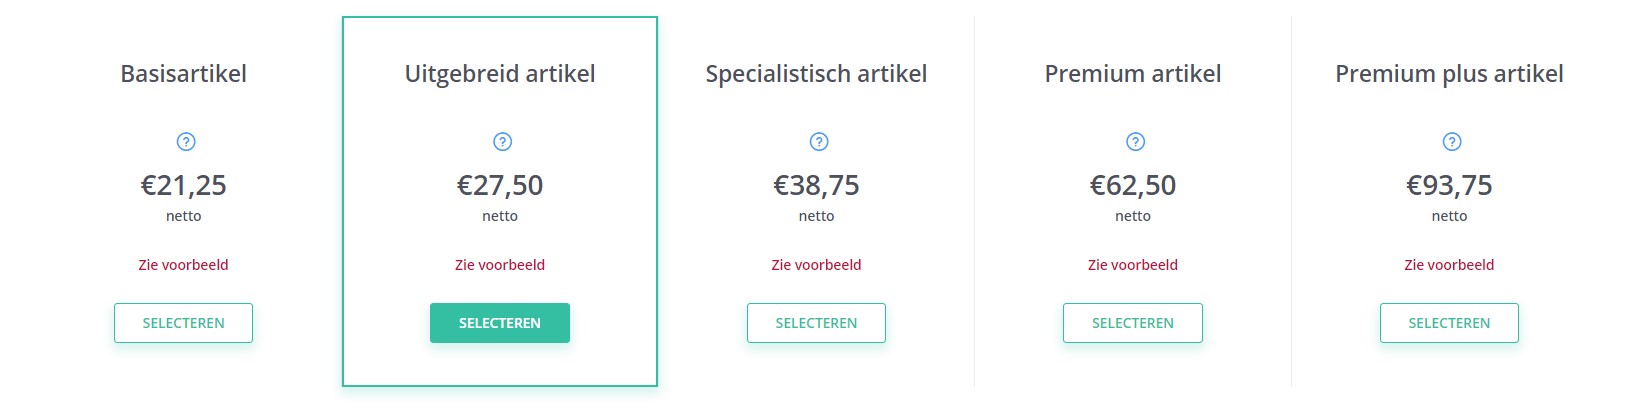Click SELECTEREN under Premium plus artikel
Image resolution: width=1630 pixels, height=412 pixels.
tap(1449, 323)
